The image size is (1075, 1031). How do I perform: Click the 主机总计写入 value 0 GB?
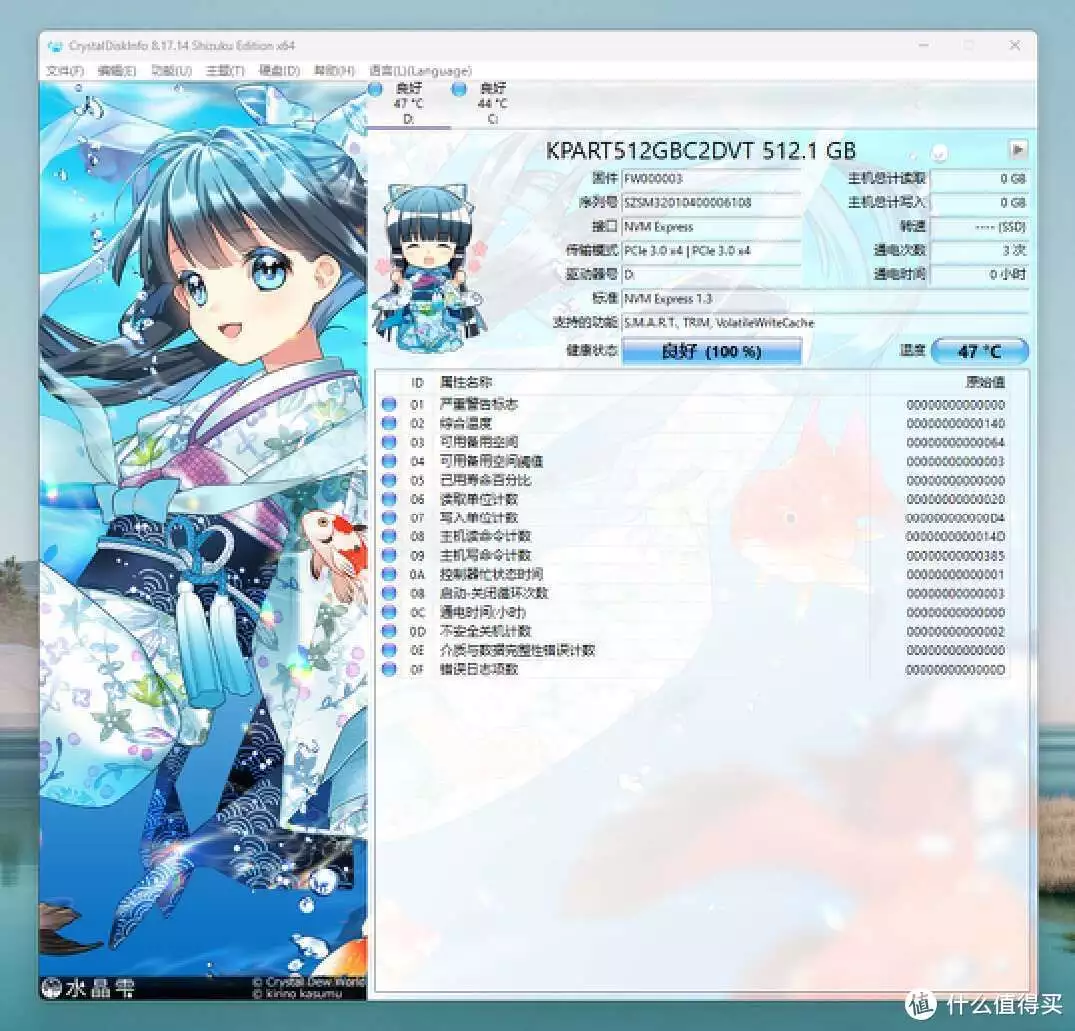(979, 202)
